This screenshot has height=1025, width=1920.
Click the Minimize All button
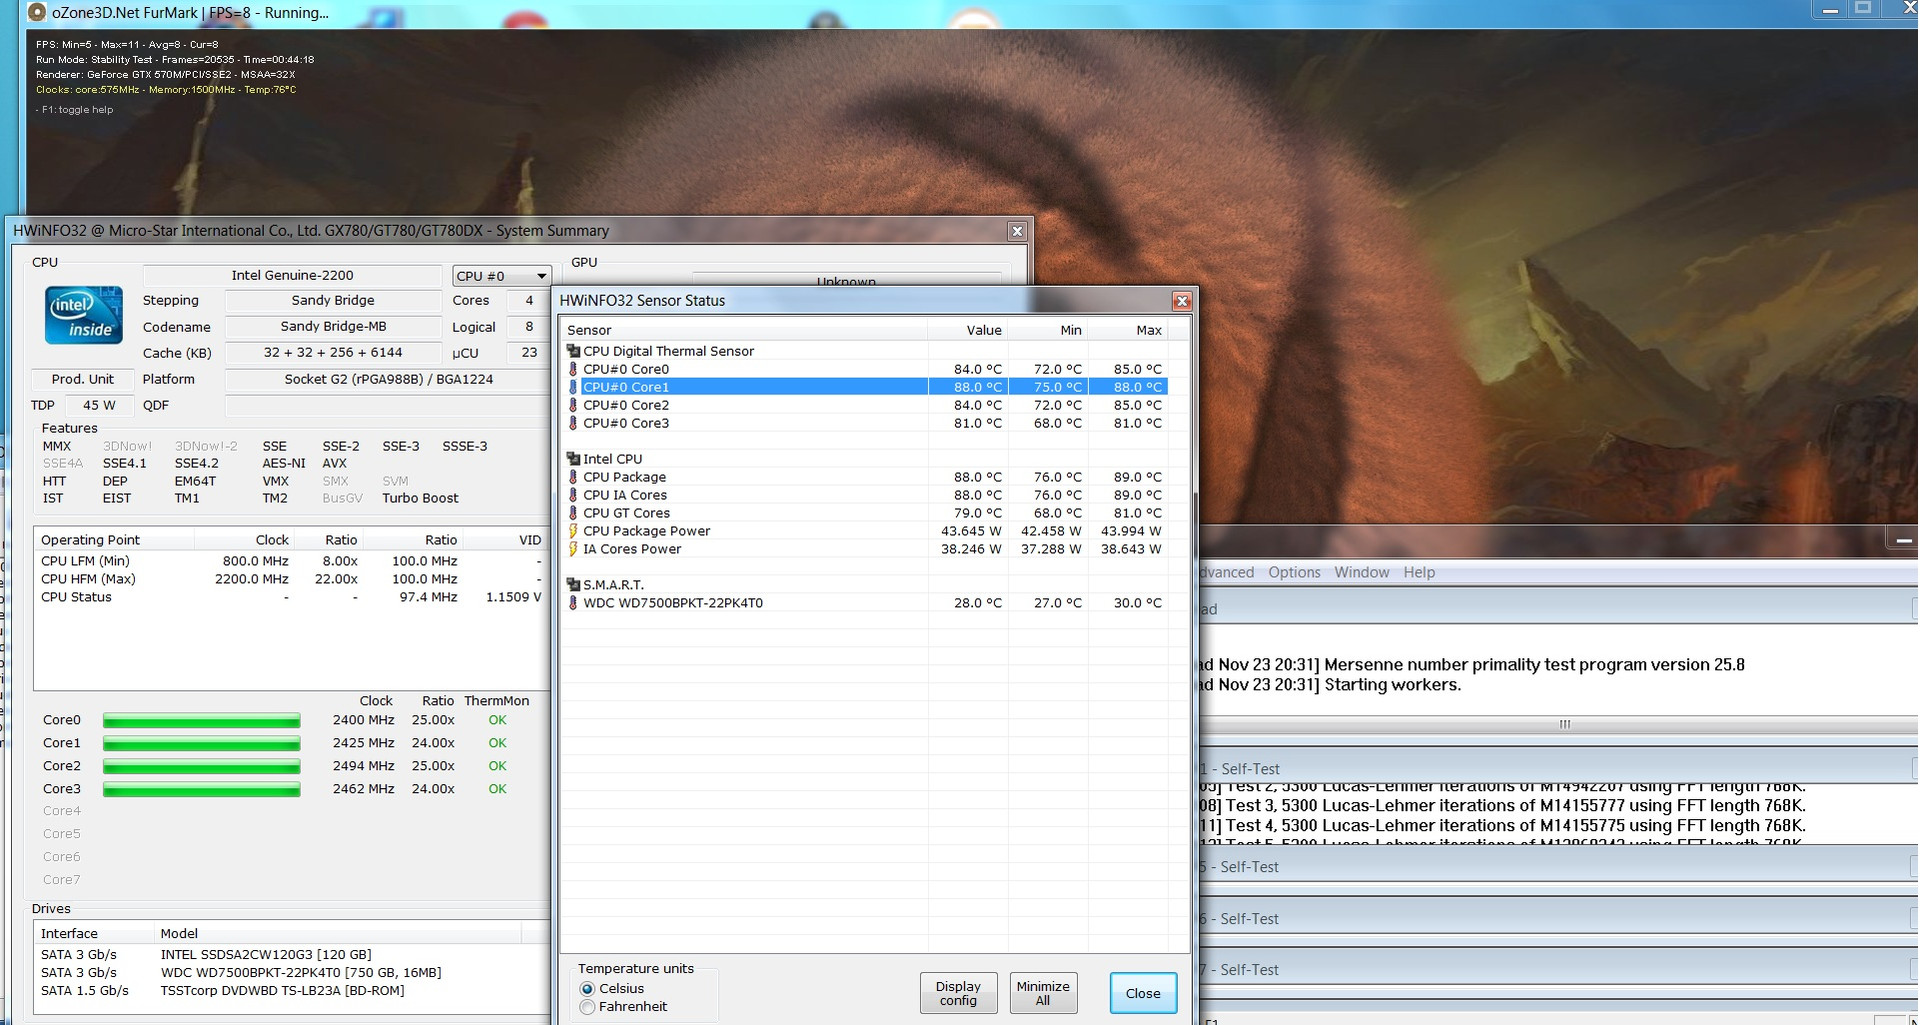coord(1043,993)
